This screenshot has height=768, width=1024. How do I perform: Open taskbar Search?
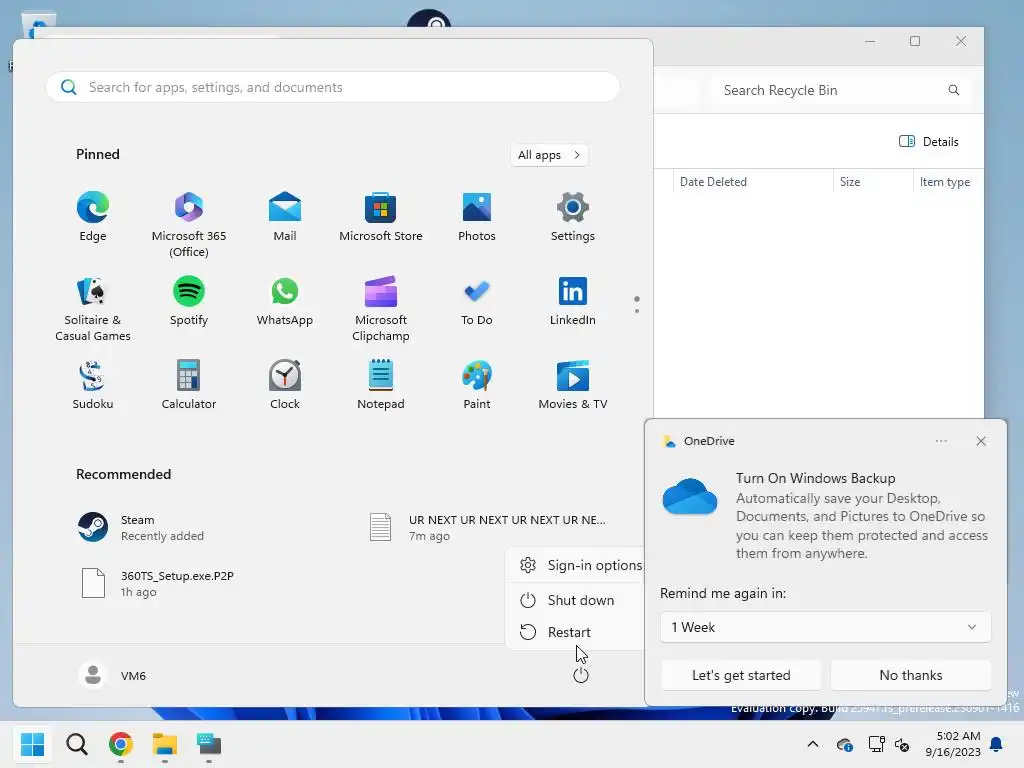[76, 744]
